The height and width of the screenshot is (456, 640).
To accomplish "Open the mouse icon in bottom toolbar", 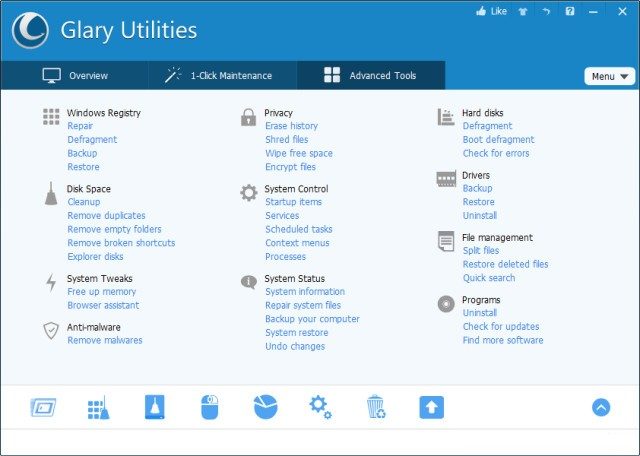I will [210, 407].
